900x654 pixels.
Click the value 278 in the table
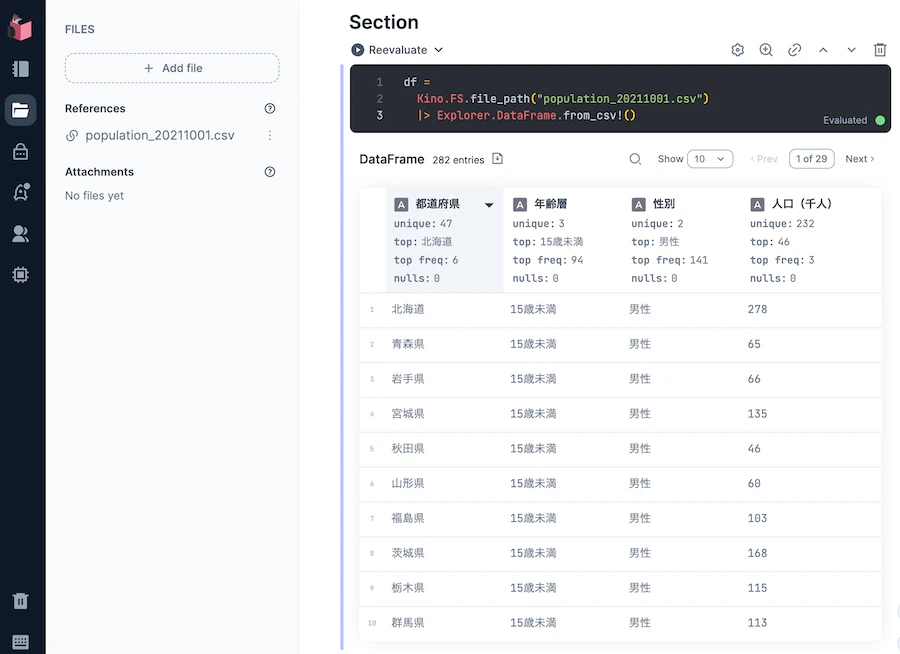(757, 309)
